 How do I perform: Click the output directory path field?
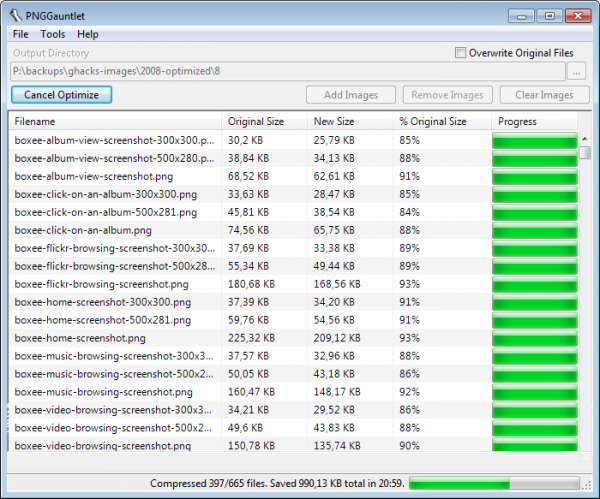pyautogui.click(x=285, y=71)
